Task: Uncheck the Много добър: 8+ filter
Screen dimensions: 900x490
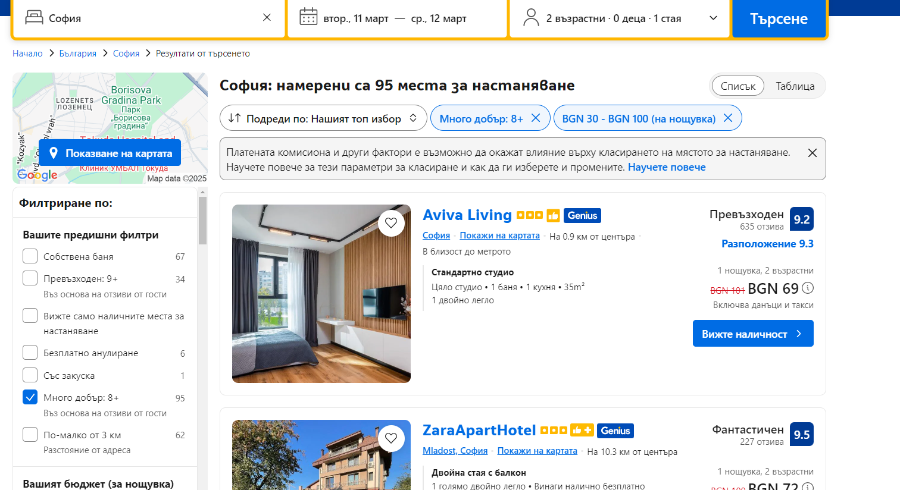Action: tap(30, 397)
